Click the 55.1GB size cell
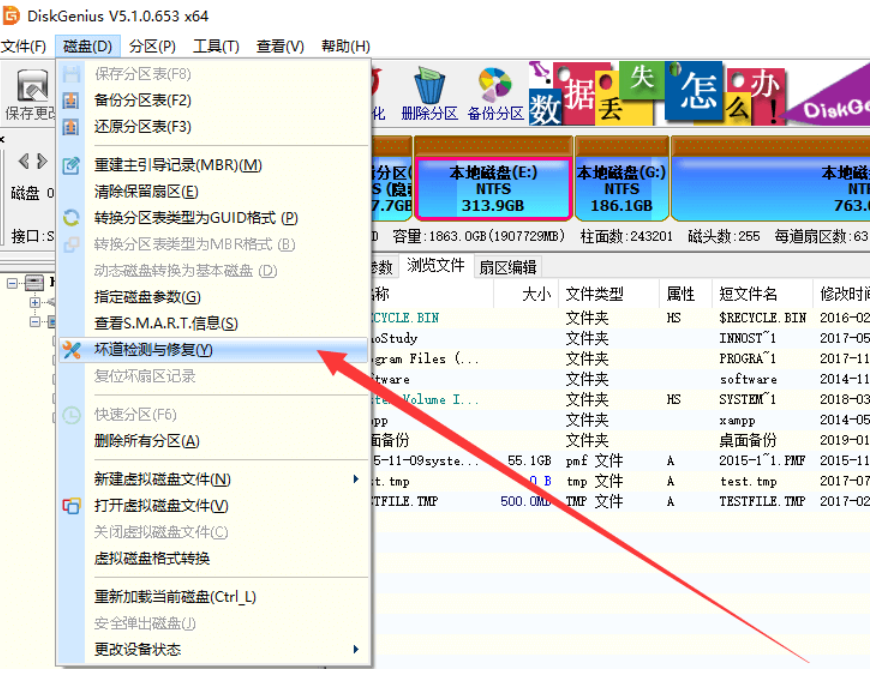This screenshot has width=870, height=678. click(529, 461)
